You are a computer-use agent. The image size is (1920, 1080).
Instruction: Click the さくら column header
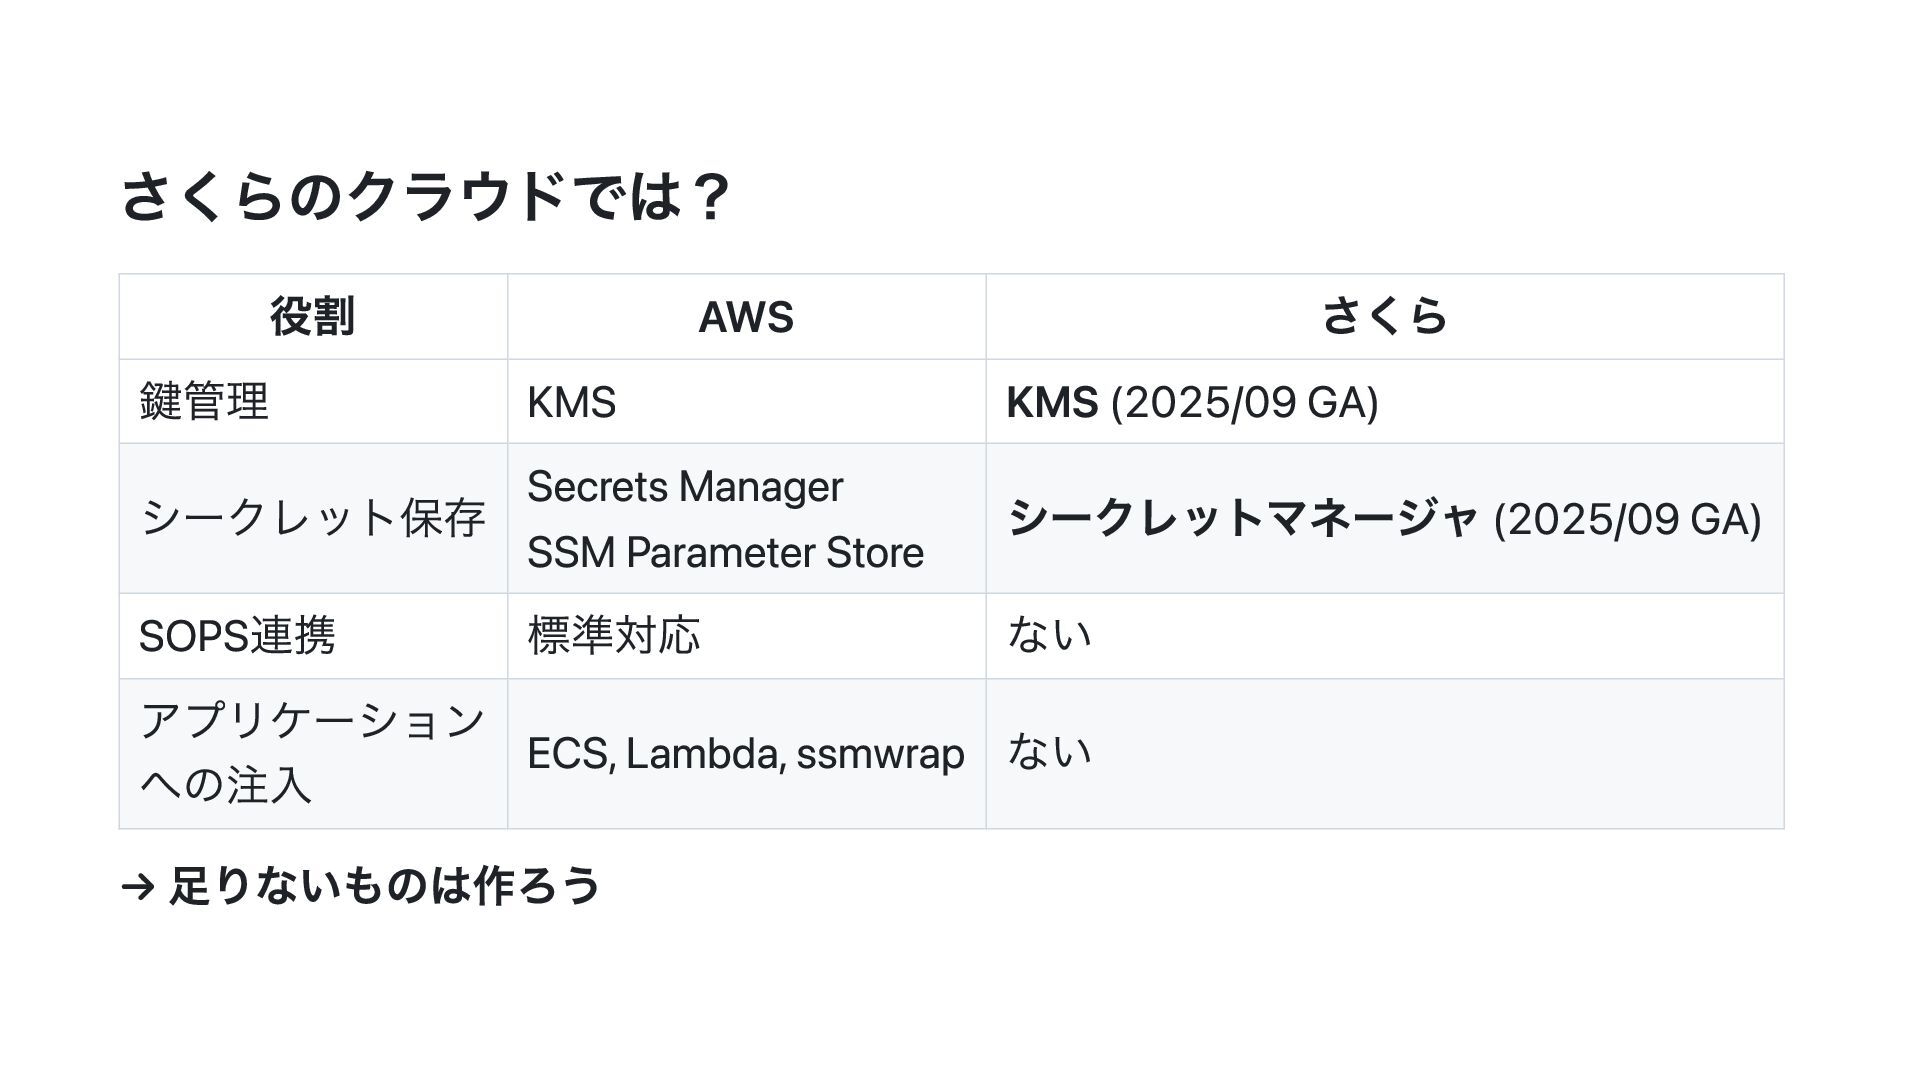coord(1384,317)
